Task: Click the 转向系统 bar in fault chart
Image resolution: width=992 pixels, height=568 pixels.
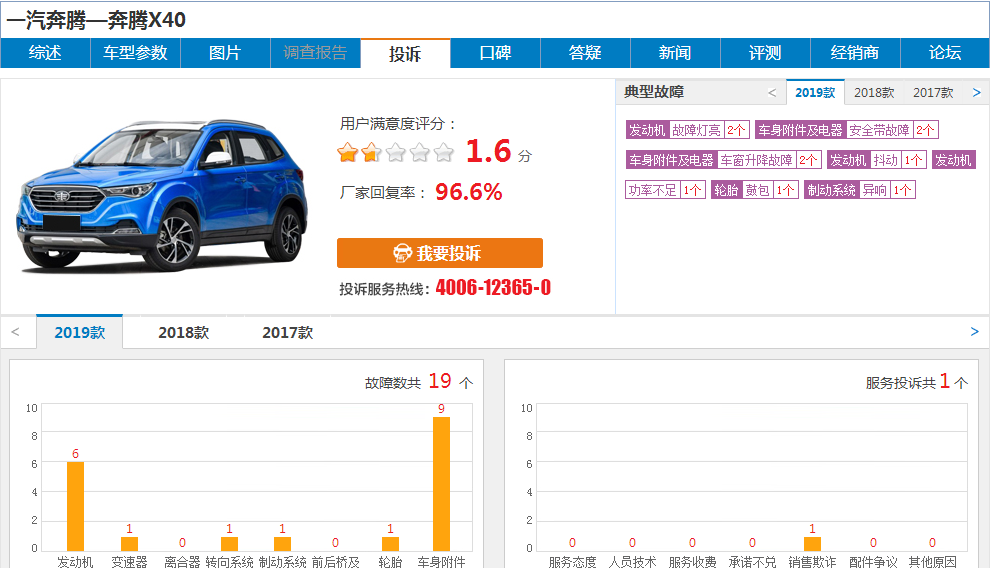Action: 230,543
